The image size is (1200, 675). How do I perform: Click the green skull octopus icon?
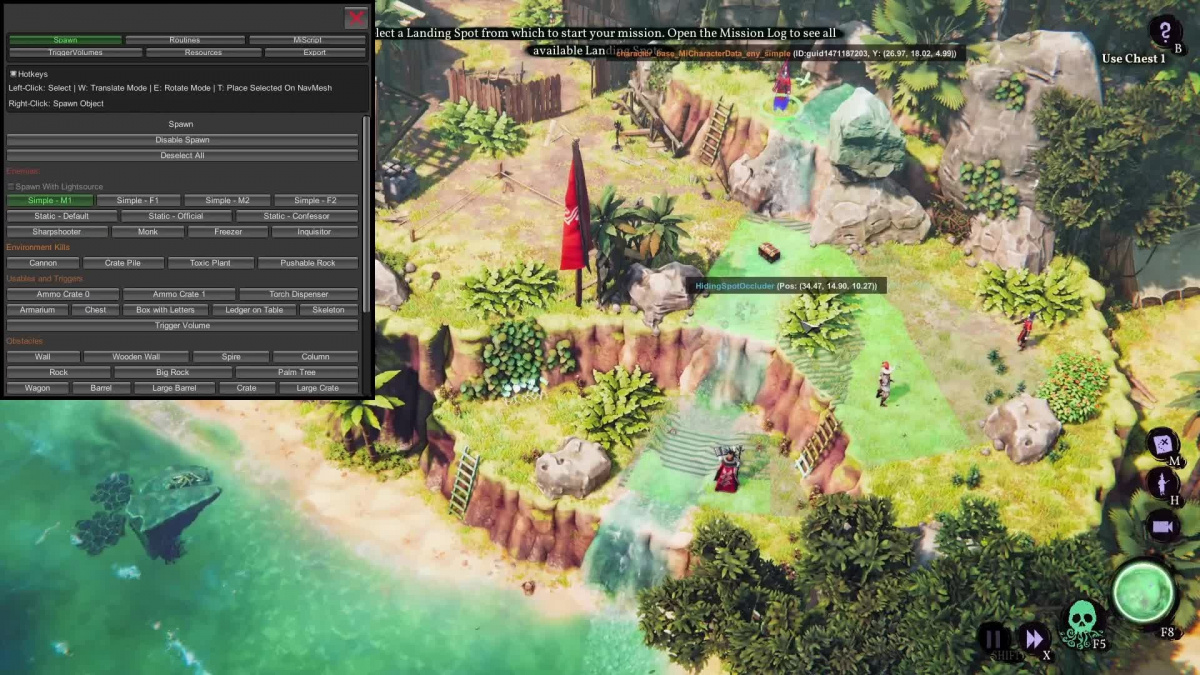pyautogui.click(x=1082, y=622)
